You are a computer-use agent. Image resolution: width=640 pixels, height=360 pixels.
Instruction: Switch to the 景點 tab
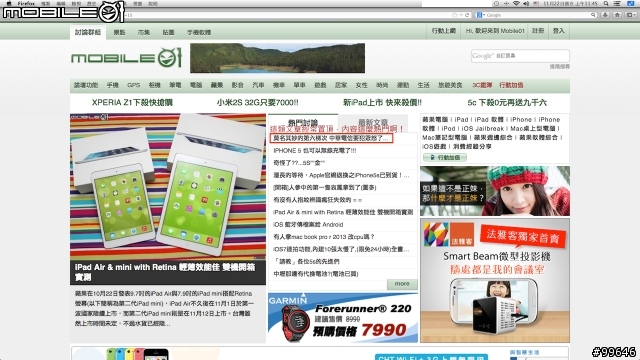(x=119, y=32)
